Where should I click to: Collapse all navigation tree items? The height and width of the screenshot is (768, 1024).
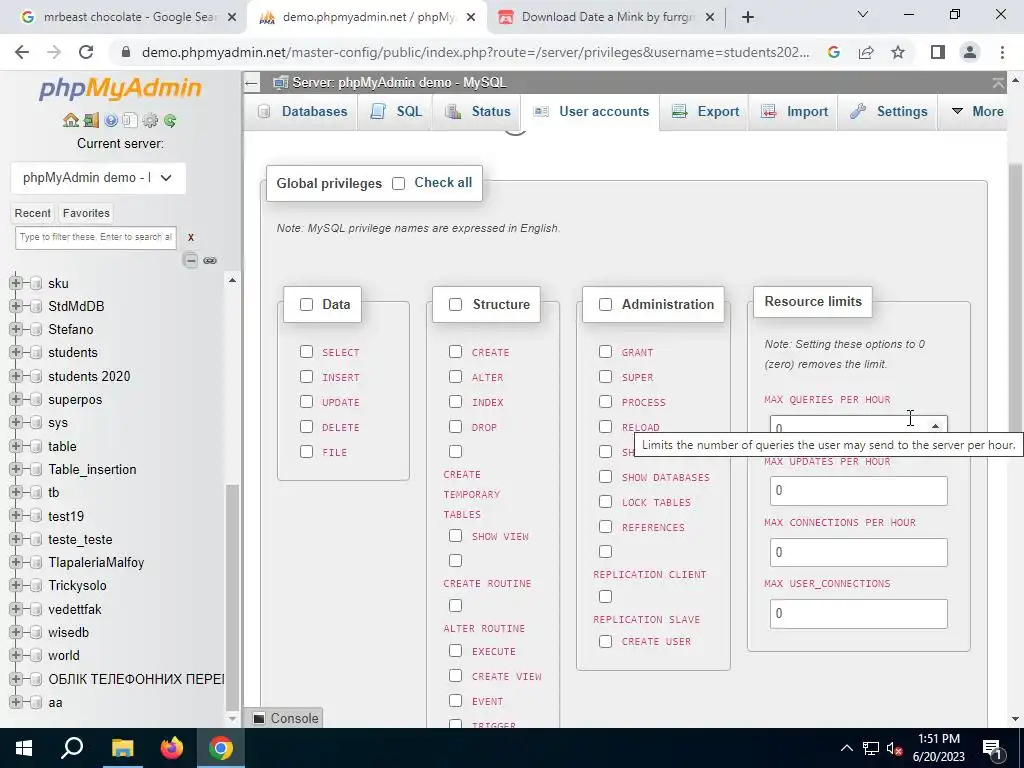(190, 261)
